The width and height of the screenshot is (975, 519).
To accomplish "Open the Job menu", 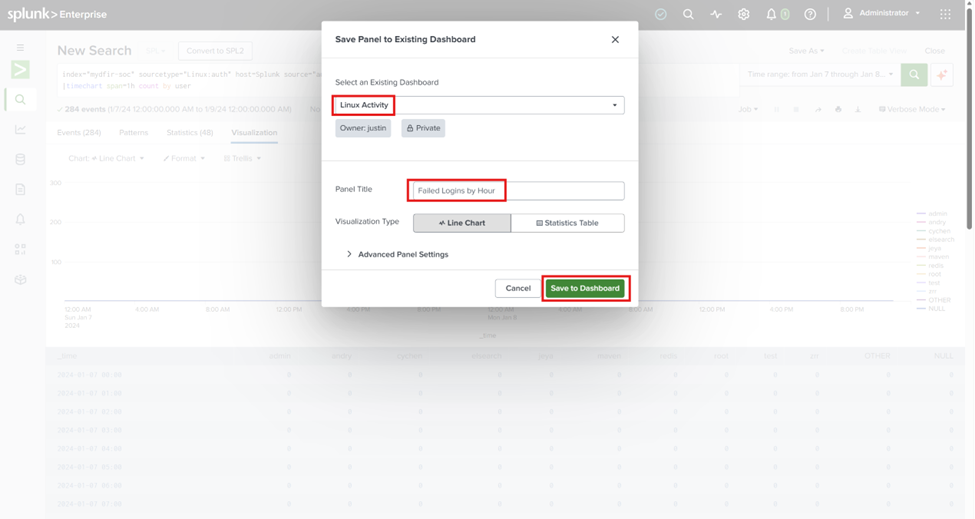I will coord(748,109).
